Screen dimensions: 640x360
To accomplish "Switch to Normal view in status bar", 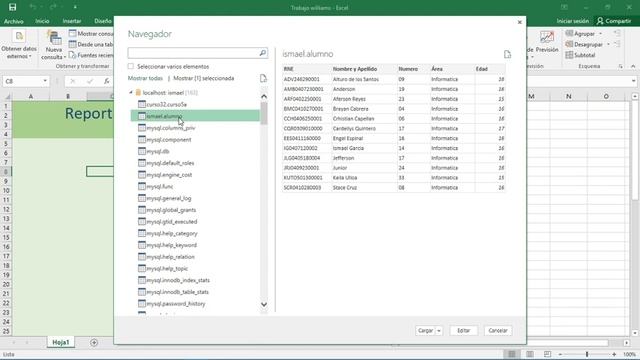I will [x=512, y=354].
